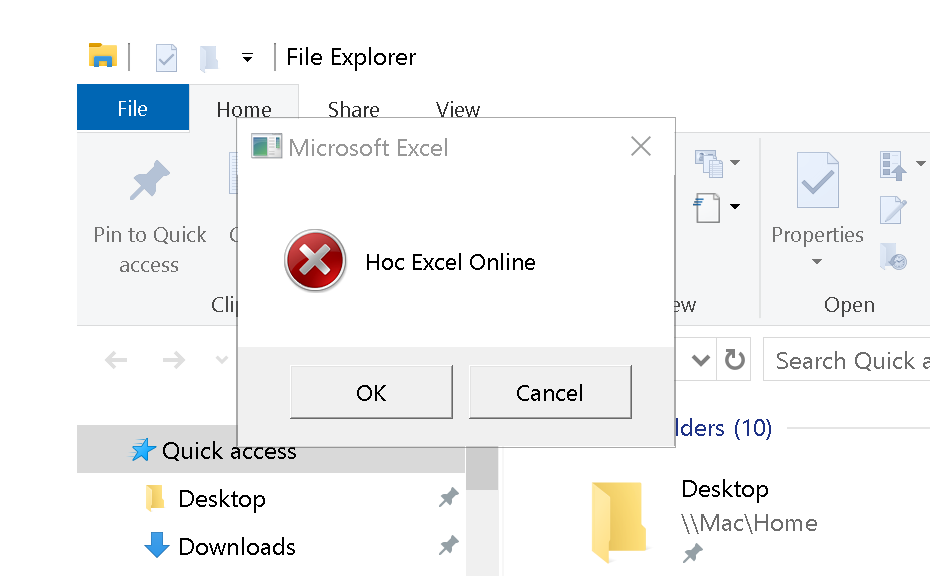The width and height of the screenshot is (930, 576).
Task: Click inside the Search Quick access field
Action: [x=860, y=359]
